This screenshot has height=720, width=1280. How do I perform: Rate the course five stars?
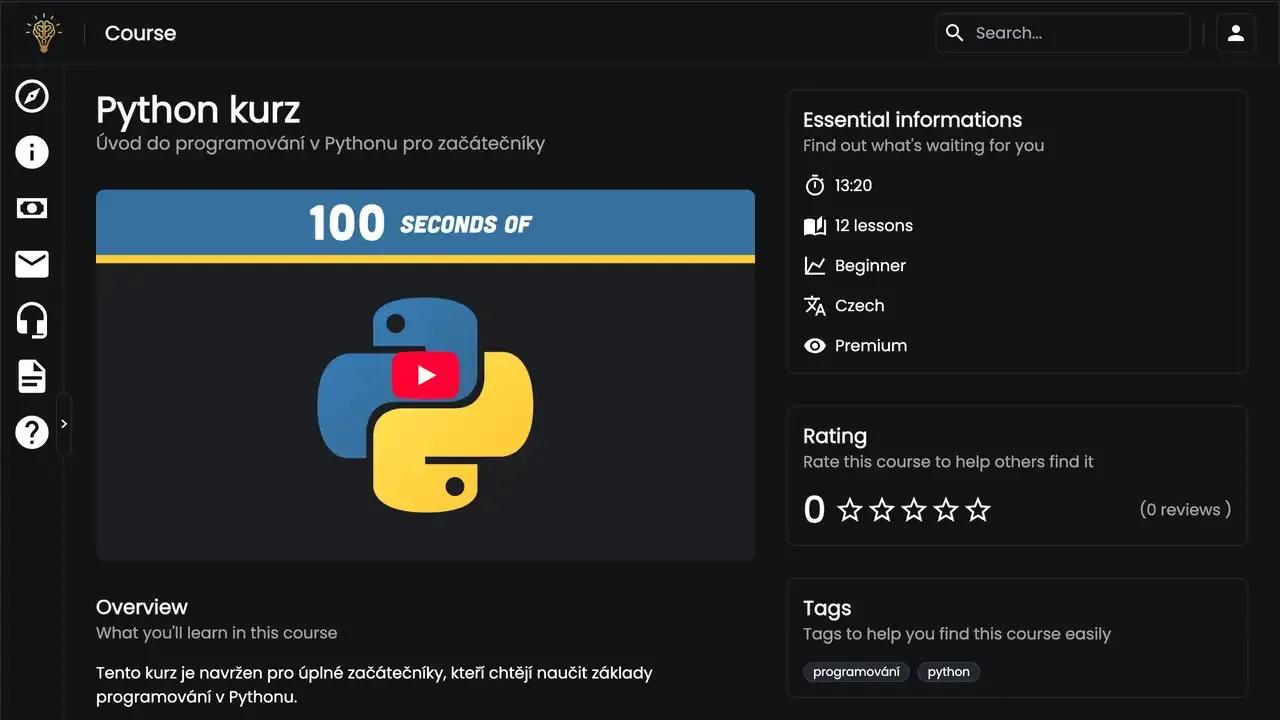[x=978, y=510]
